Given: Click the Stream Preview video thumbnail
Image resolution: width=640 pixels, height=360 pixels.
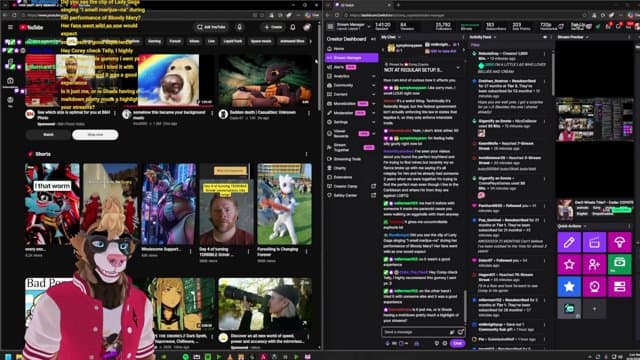Looking at the screenshot, I should click(595, 120).
